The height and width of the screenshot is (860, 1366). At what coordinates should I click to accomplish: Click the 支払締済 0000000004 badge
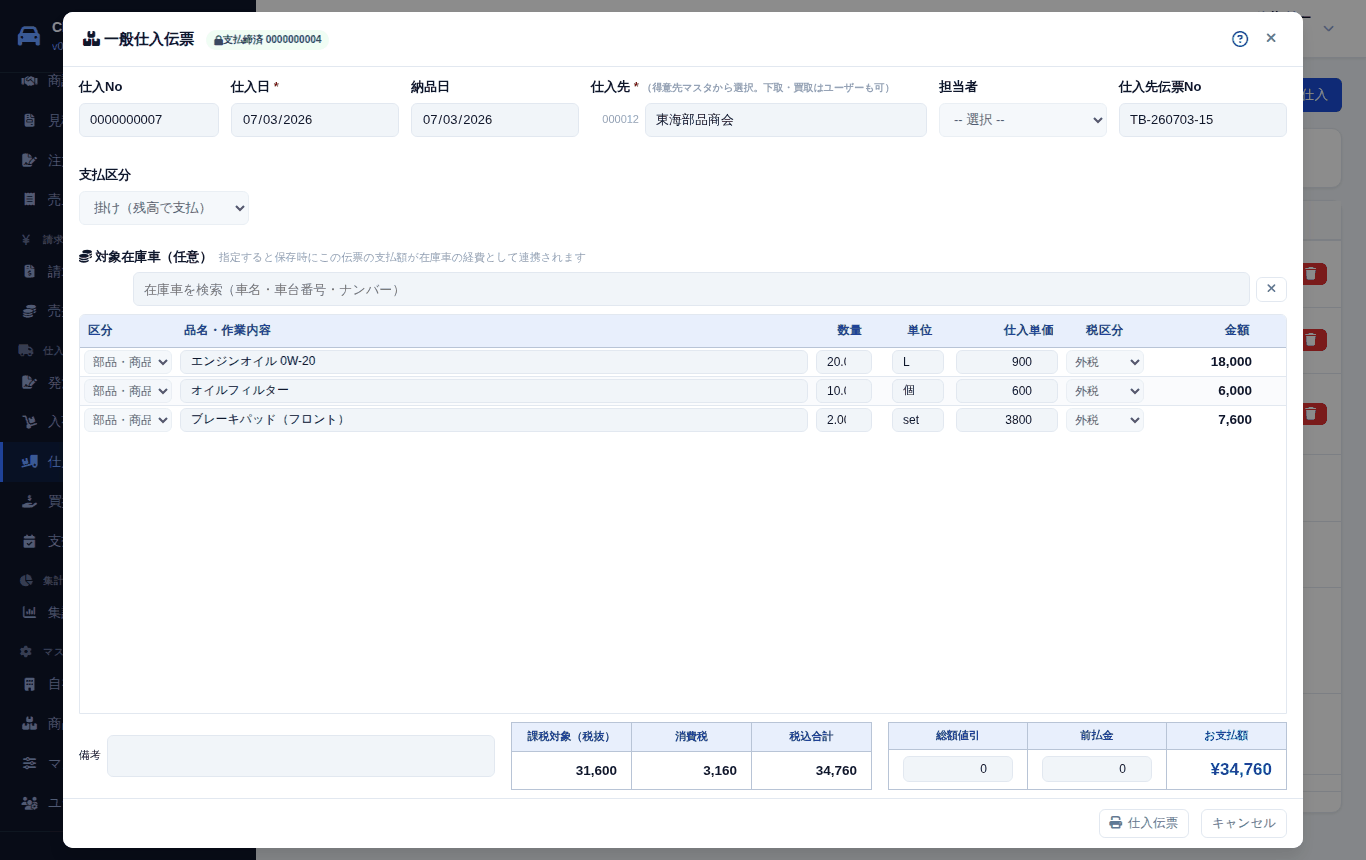pos(267,39)
